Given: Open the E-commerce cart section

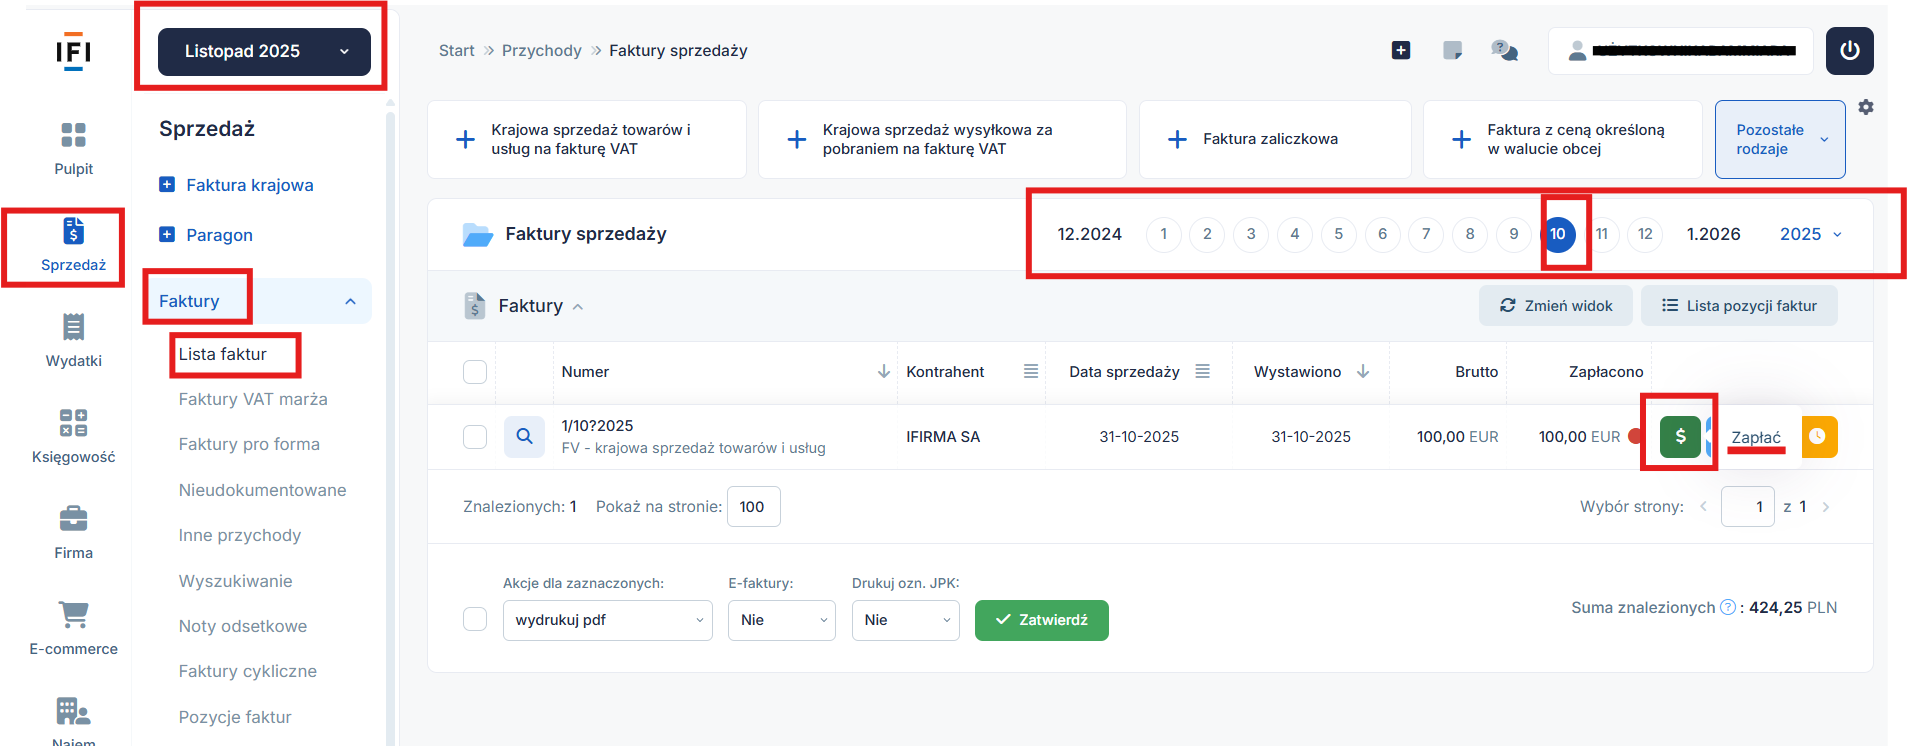Looking at the screenshot, I should 73,628.
